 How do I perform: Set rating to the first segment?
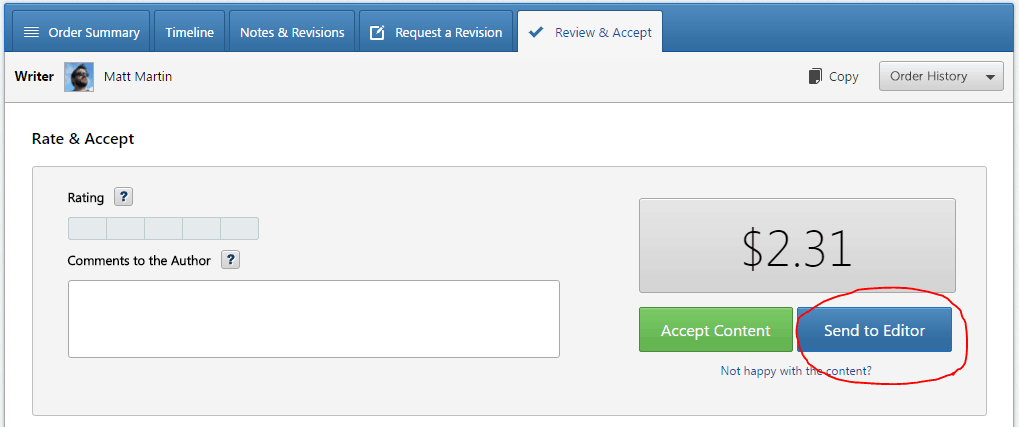pos(87,229)
